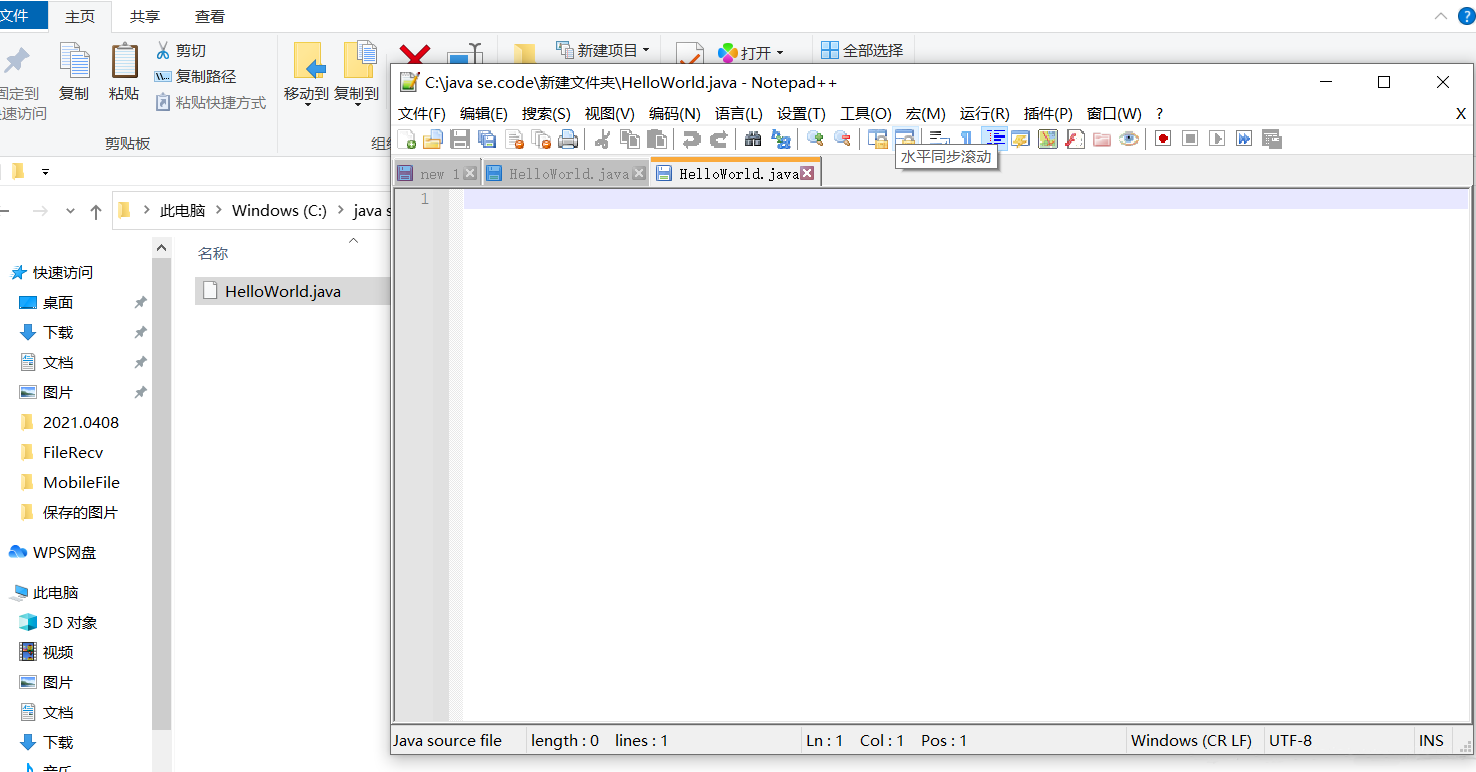Toggle show all characters pilcrow icon
This screenshot has height=772, width=1476.
click(x=966, y=139)
